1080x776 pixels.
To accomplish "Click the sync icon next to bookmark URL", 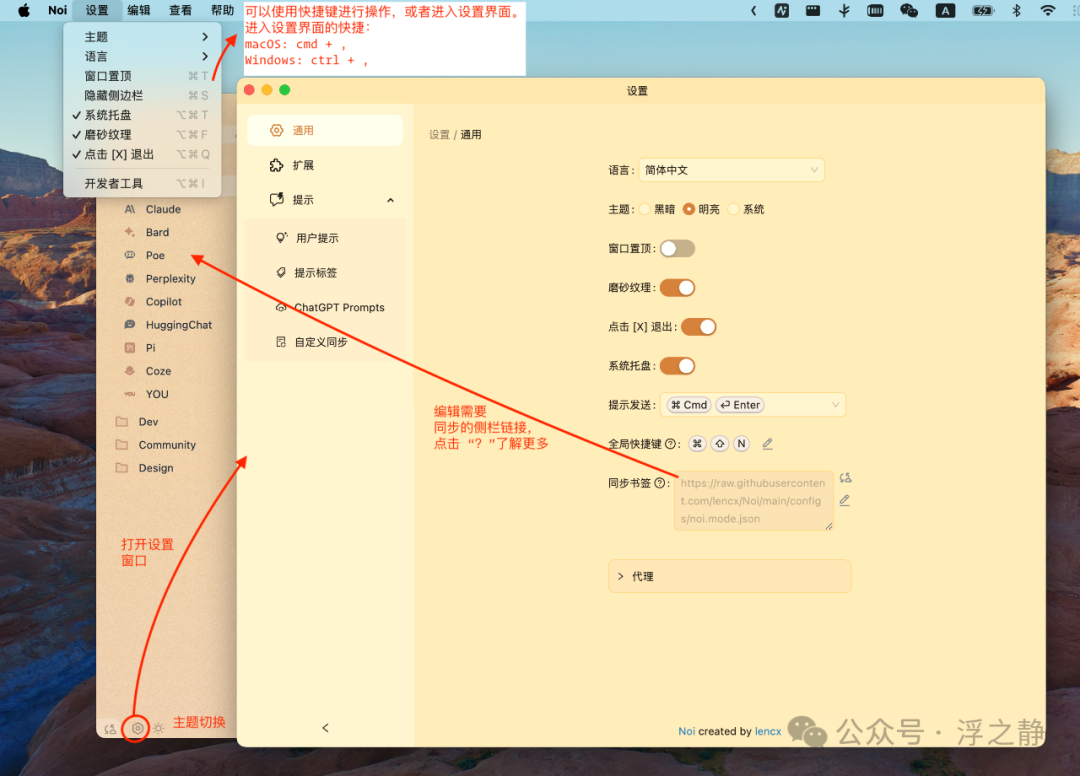I will tap(846, 478).
